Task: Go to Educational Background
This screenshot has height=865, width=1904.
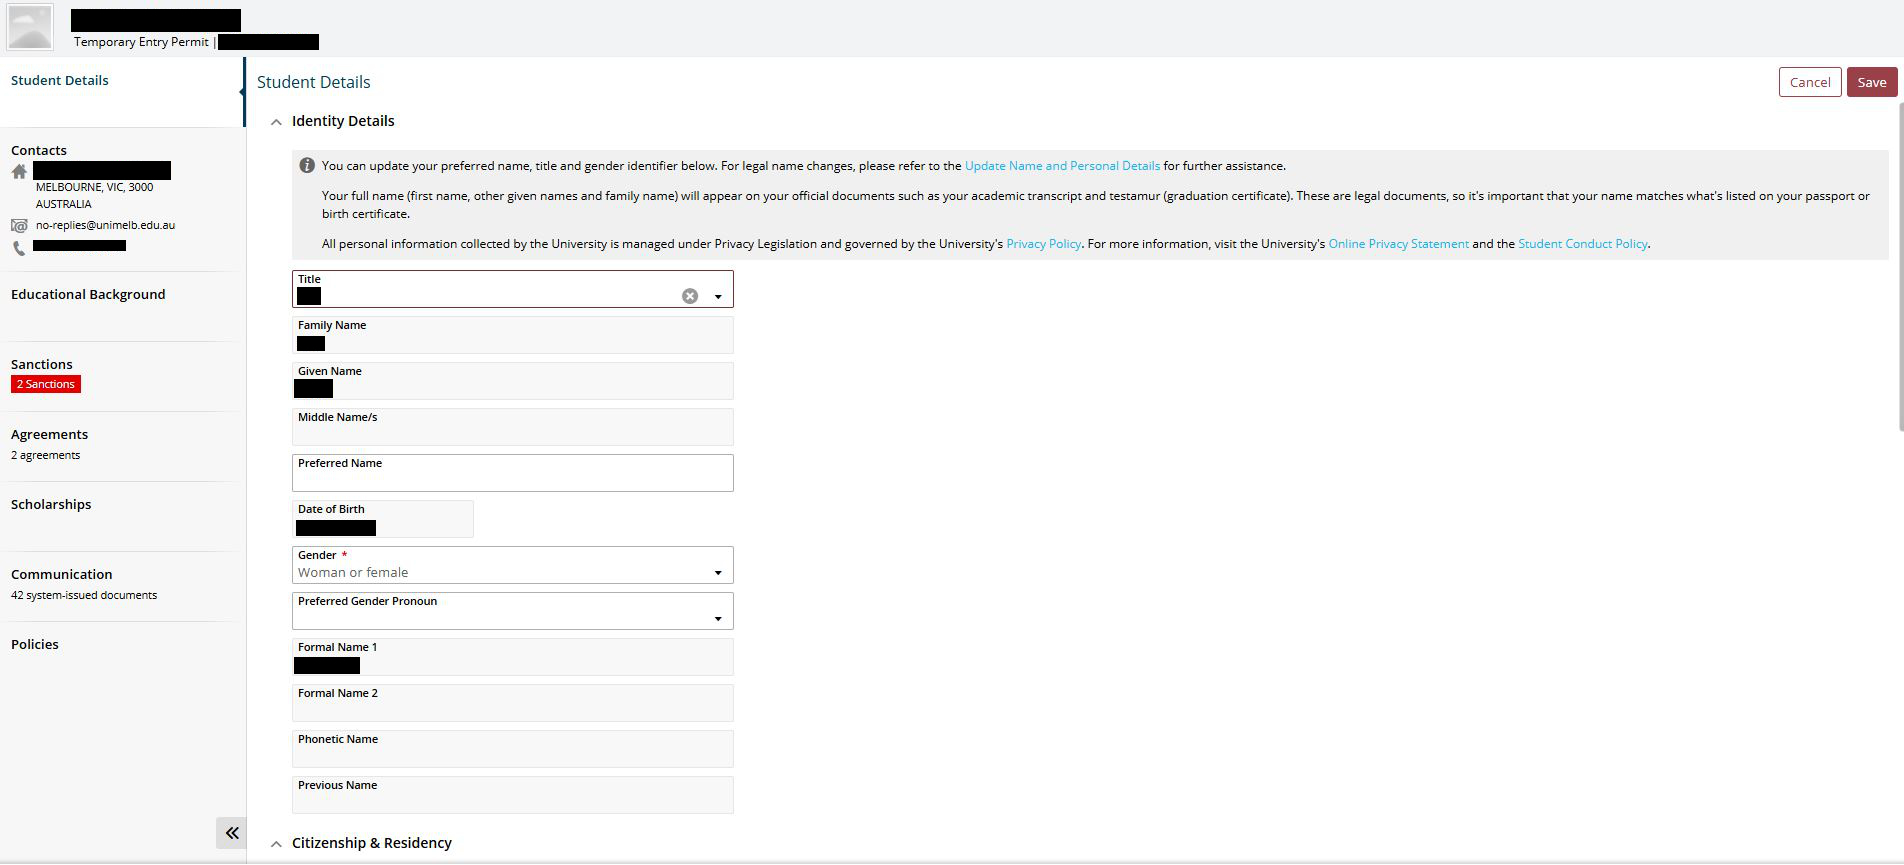Action: click(x=88, y=294)
